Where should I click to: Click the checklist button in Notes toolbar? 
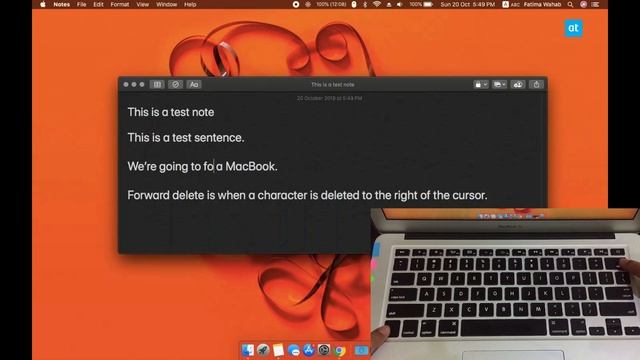[x=176, y=84]
